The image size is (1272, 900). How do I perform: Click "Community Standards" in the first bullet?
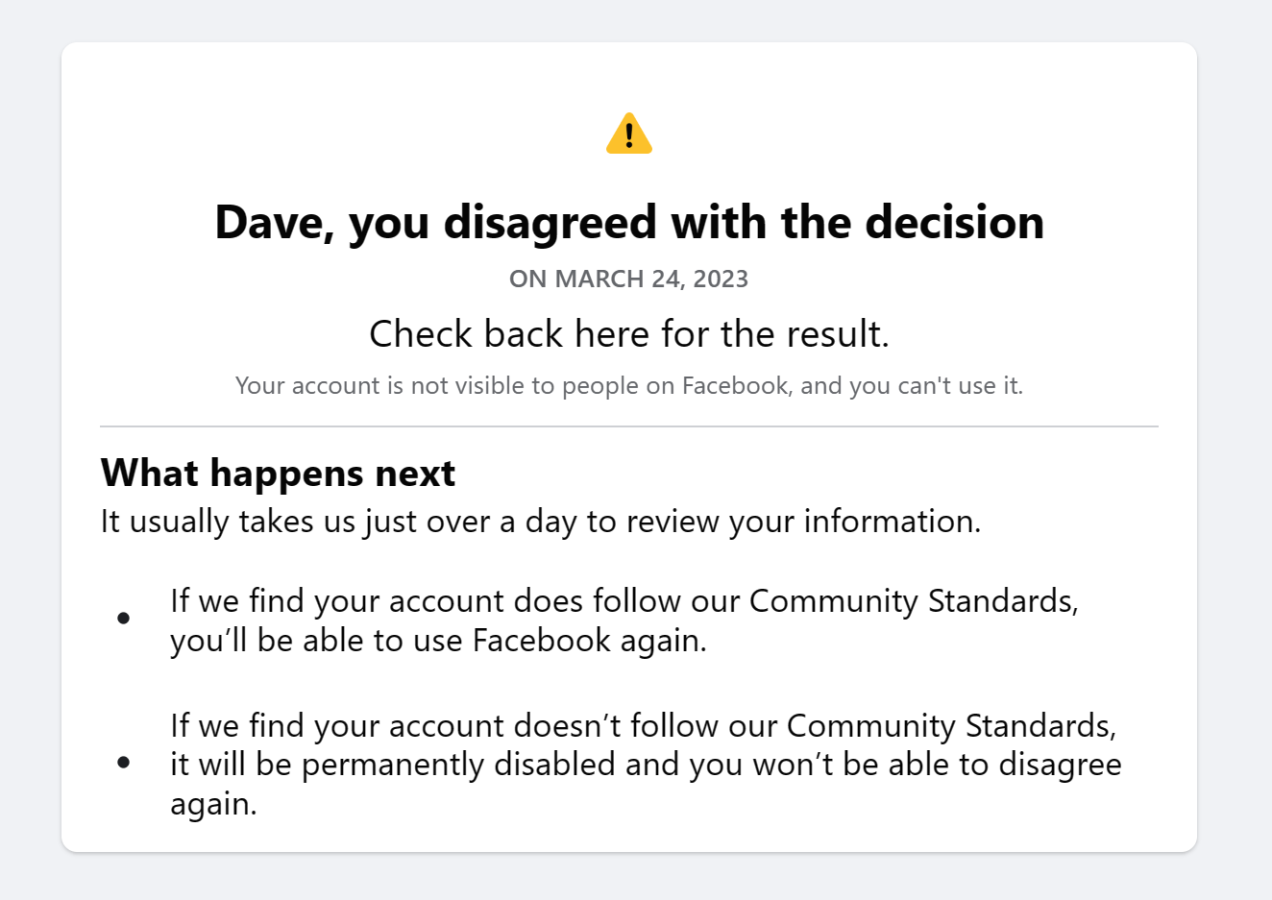(914, 601)
